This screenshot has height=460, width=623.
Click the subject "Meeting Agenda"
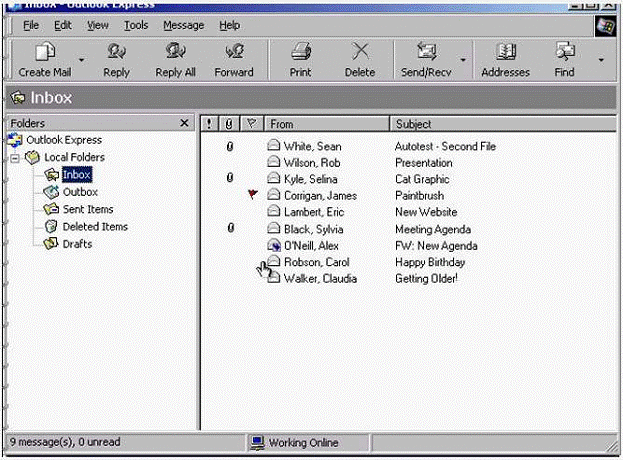point(433,230)
